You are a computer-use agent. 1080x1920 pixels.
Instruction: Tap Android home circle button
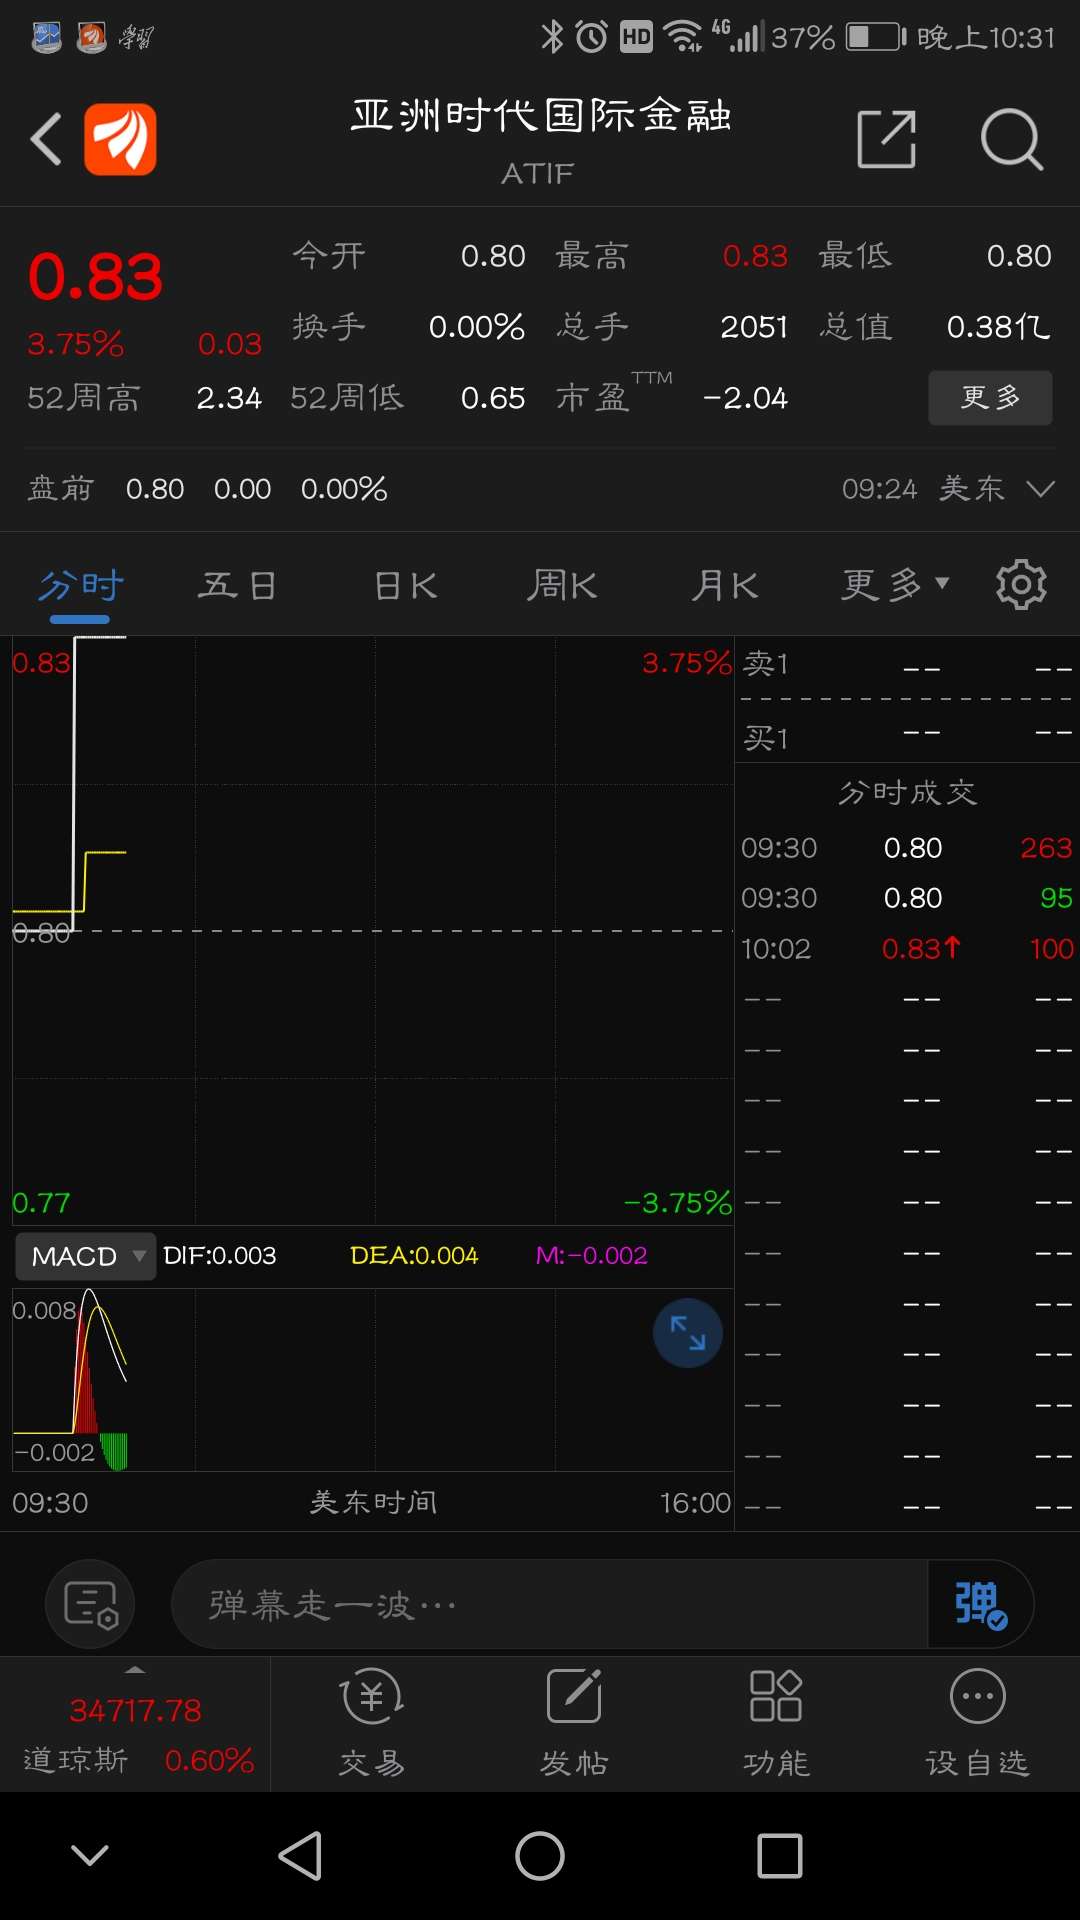[x=540, y=1856]
